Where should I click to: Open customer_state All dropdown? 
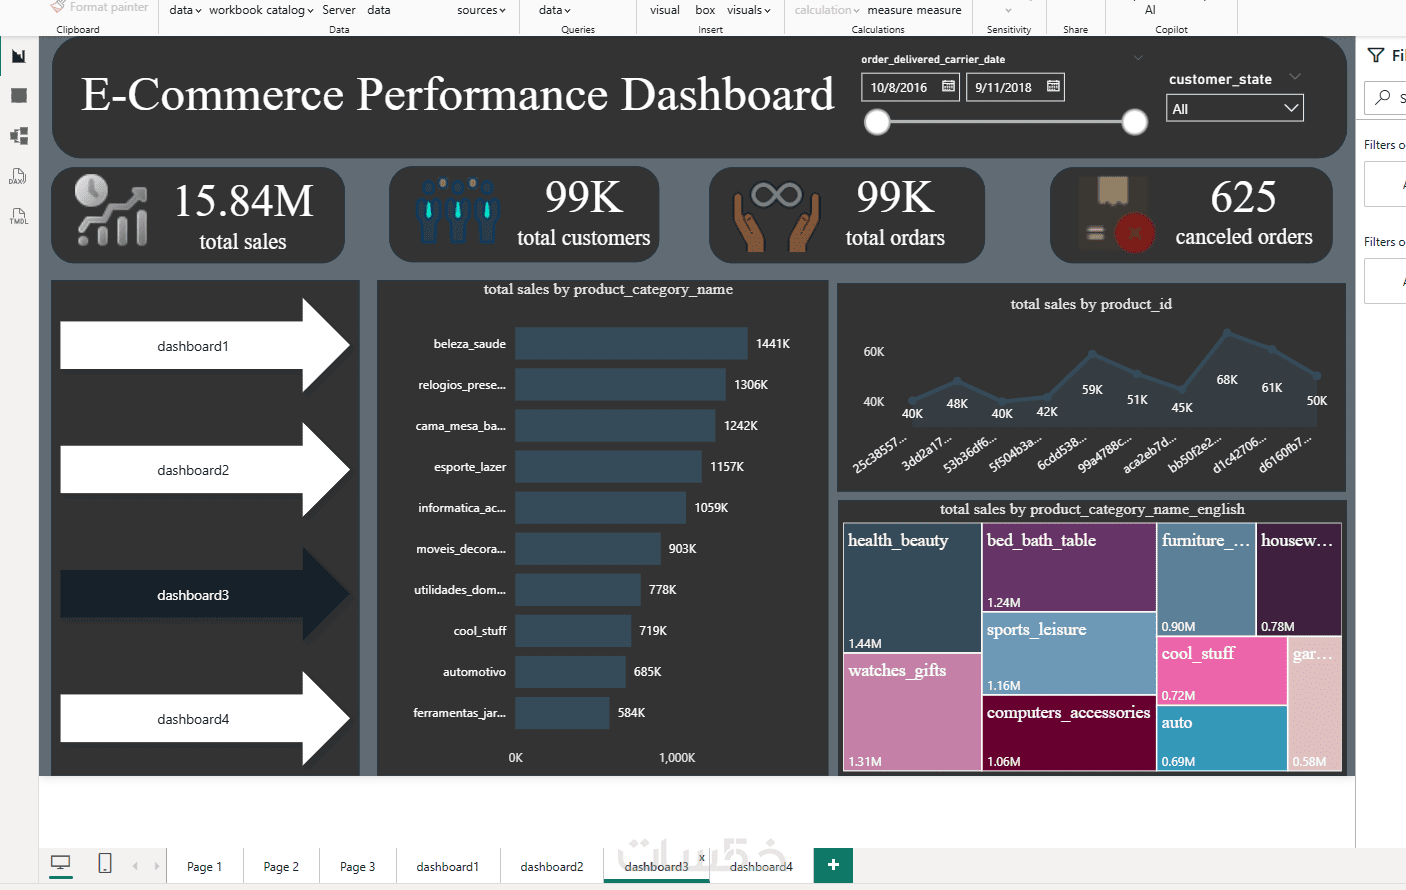(1235, 108)
